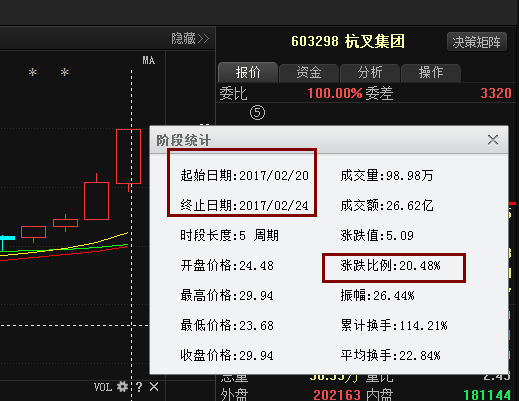Click the circled 5 level icon
This screenshot has width=519, height=401.
click(257, 113)
